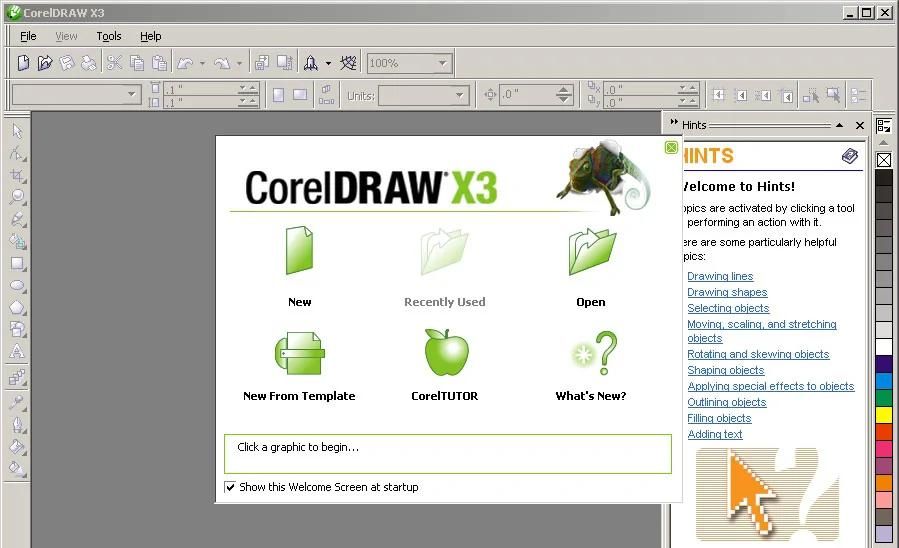Select the Ellipse tool
The image size is (899, 548).
(17, 285)
